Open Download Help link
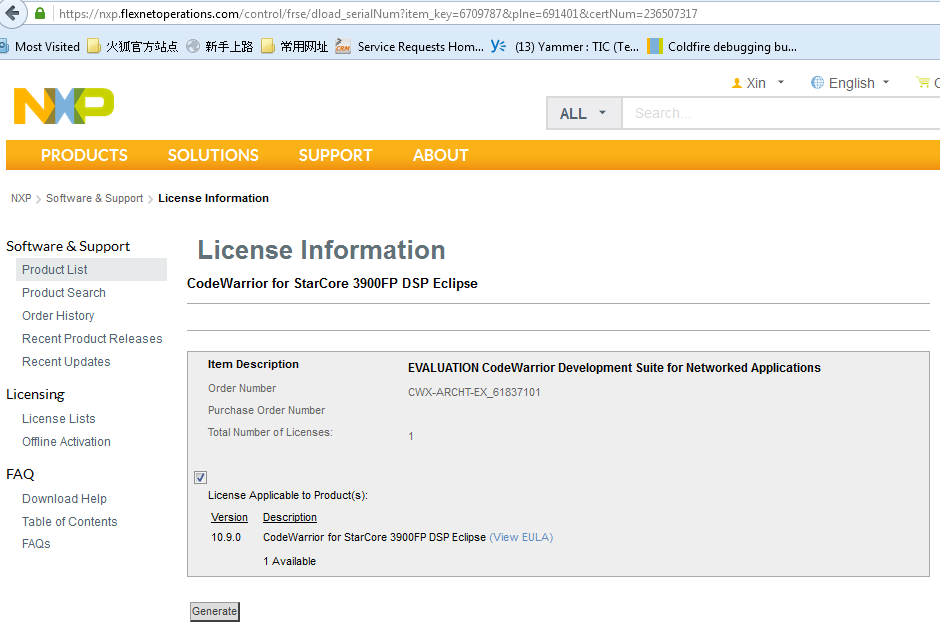The width and height of the screenshot is (940, 632). (x=64, y=499)
